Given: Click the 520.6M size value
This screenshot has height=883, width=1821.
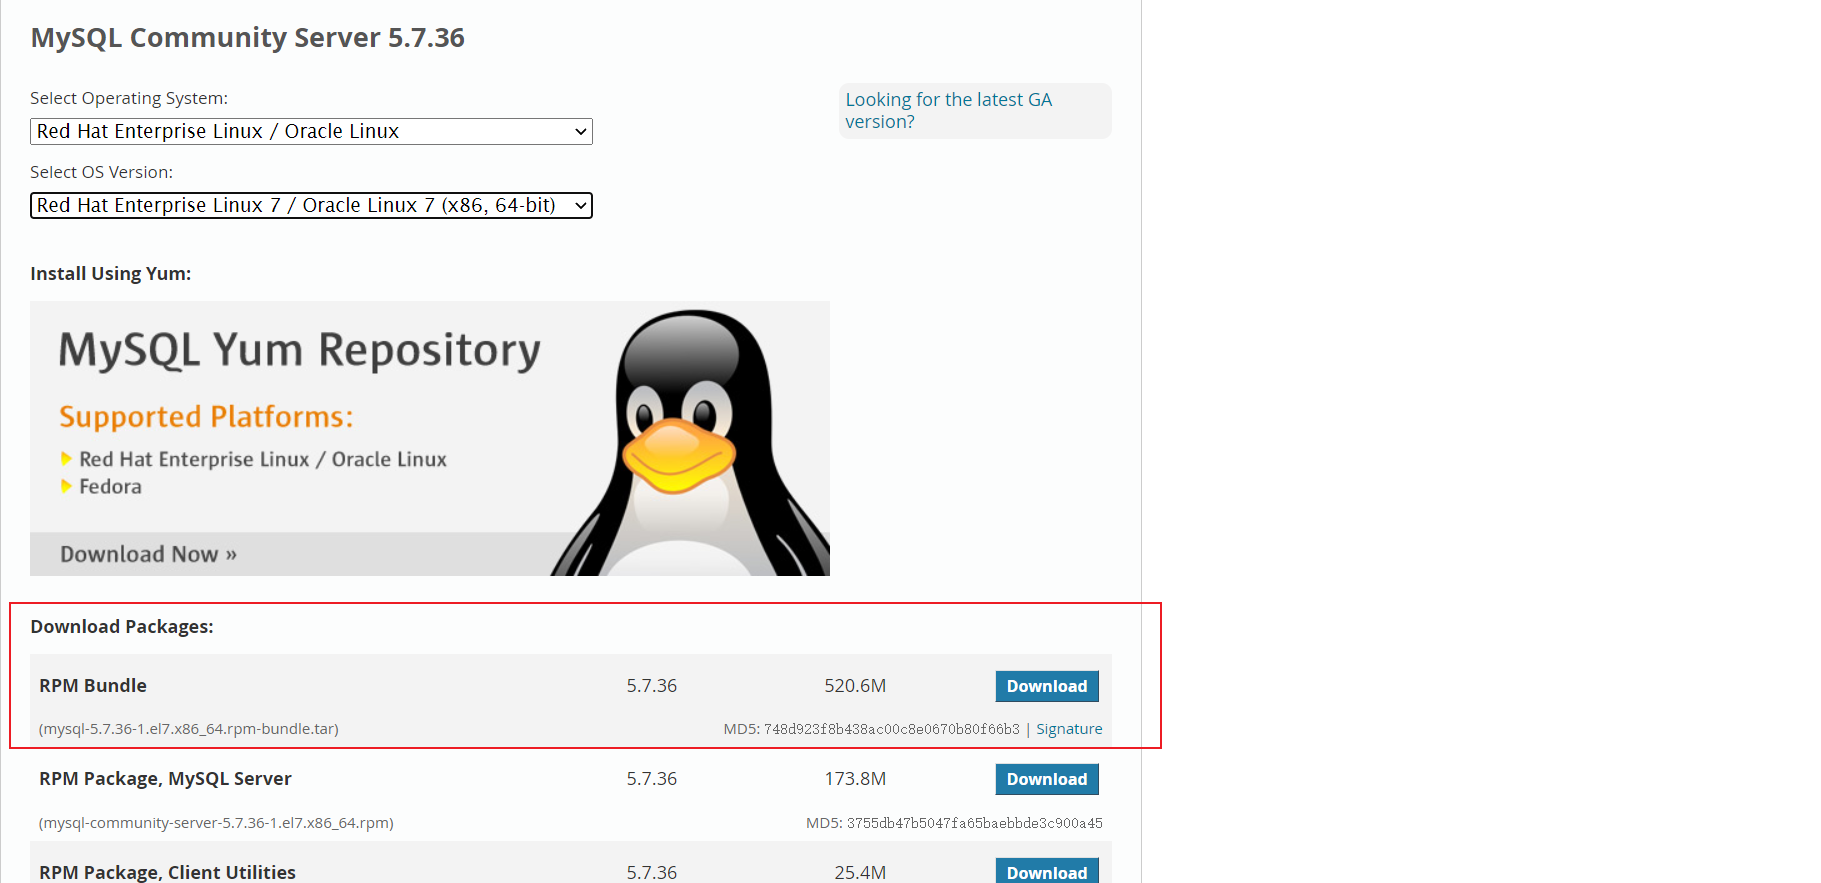Looking at the screenshot, I should pos(855,685).
